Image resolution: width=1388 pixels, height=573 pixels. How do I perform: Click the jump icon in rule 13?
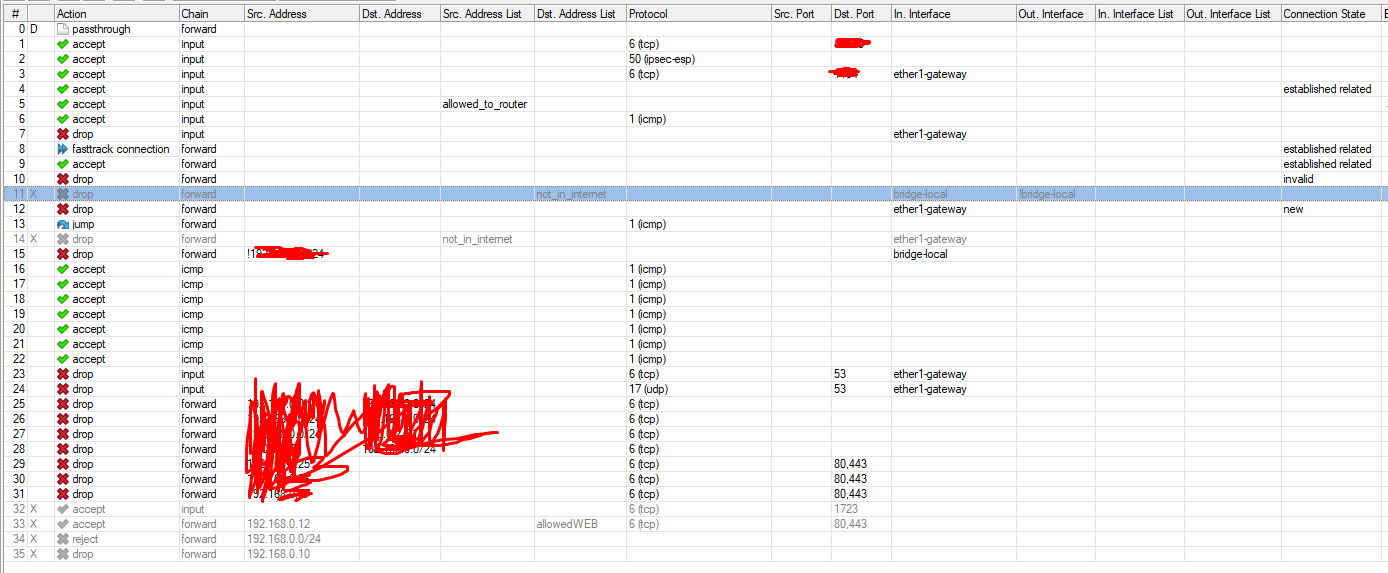tap(63, 224)
